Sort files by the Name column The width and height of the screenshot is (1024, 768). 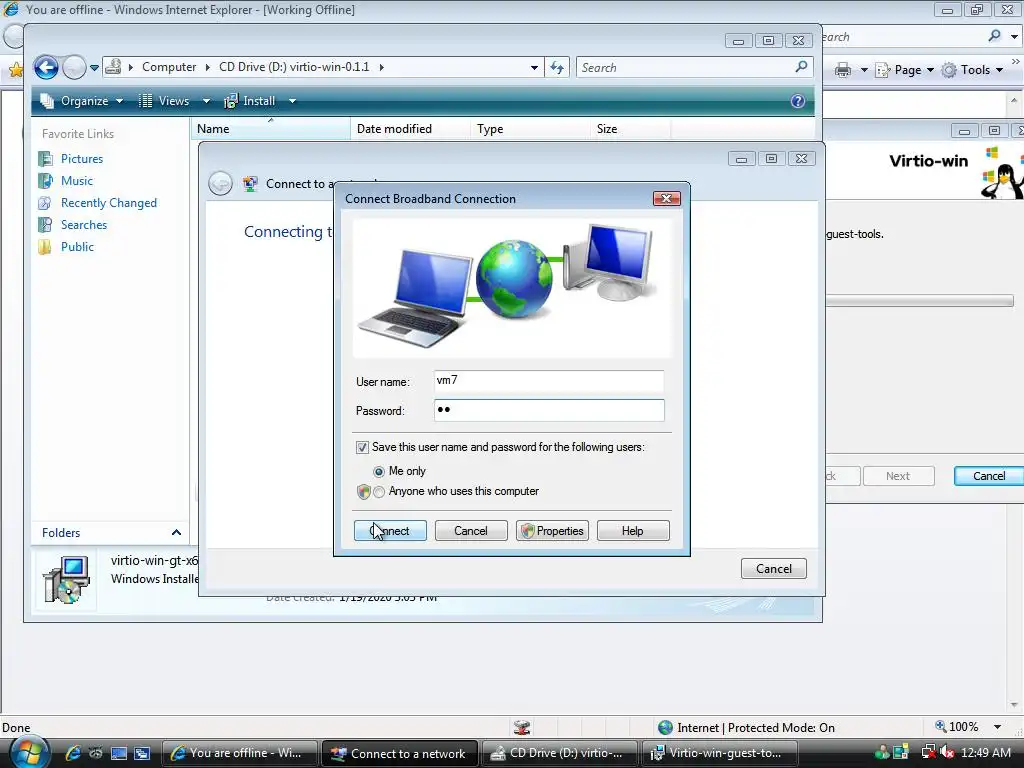(270, 129)
